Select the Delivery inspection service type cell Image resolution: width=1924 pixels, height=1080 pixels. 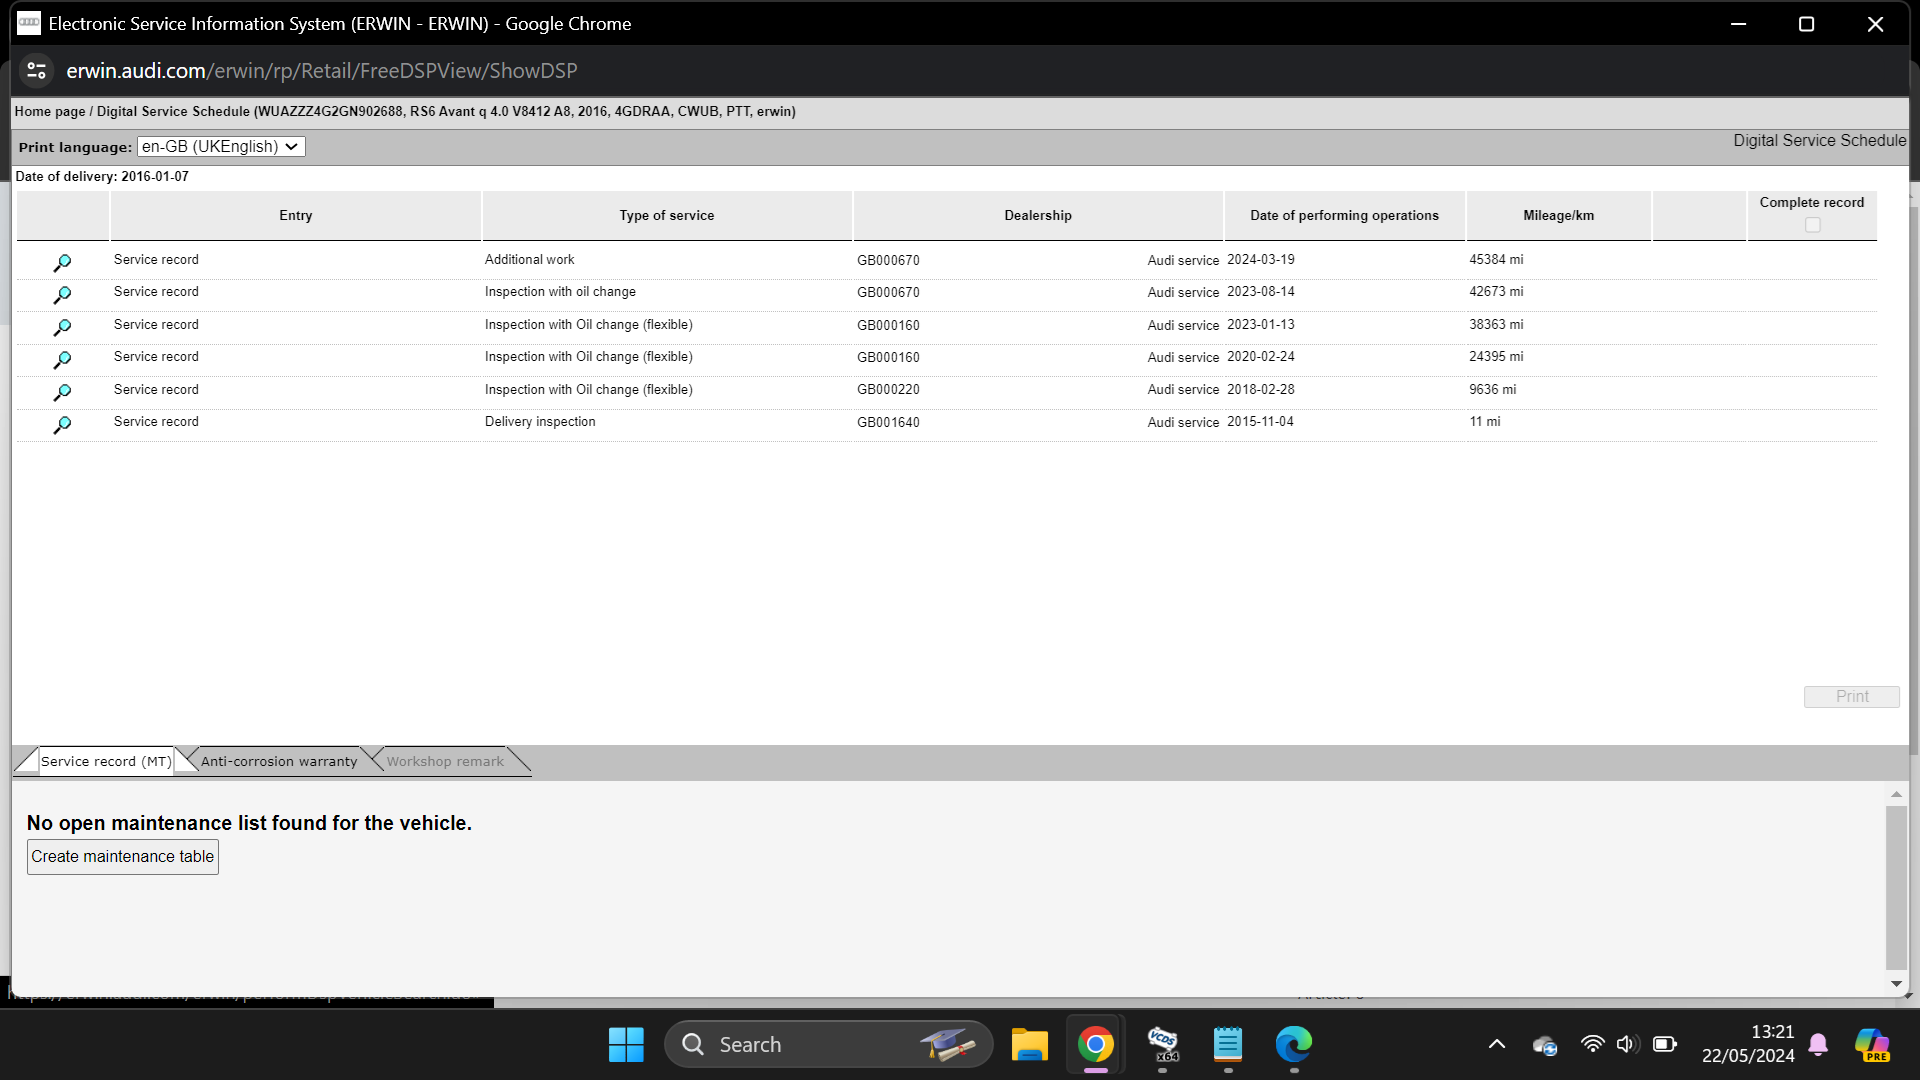[x=541, y=422]
